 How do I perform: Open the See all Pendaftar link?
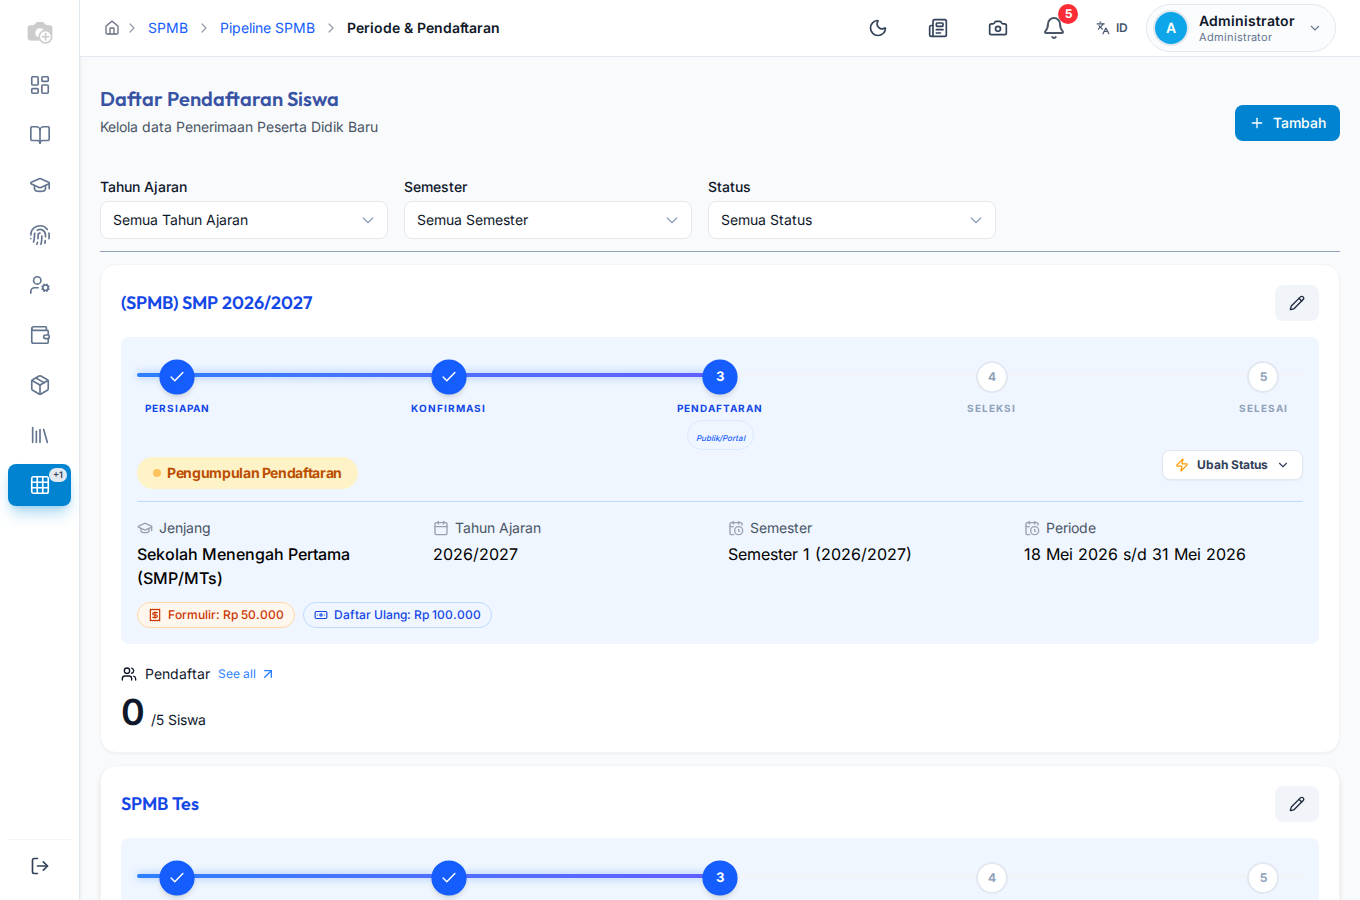tap(246, 674)
